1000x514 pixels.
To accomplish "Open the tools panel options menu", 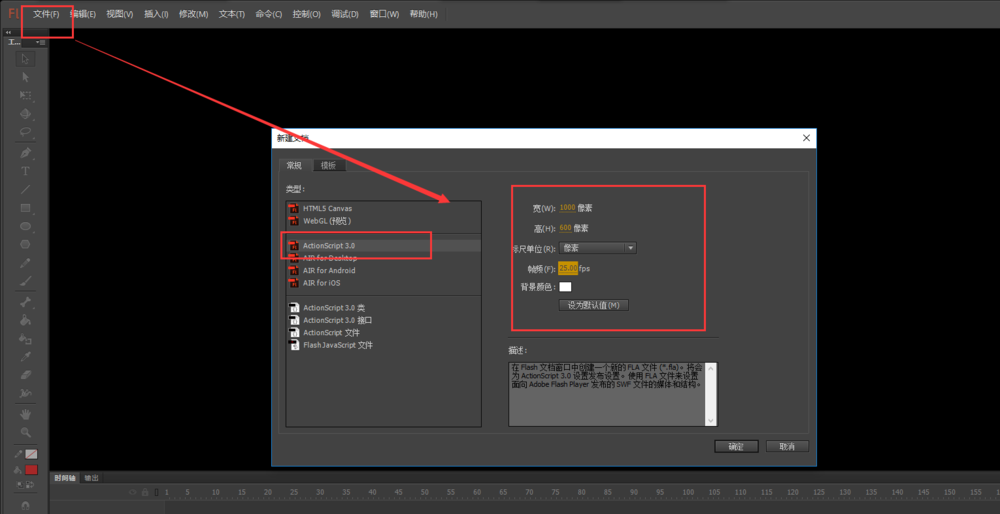I will (41, 42).
